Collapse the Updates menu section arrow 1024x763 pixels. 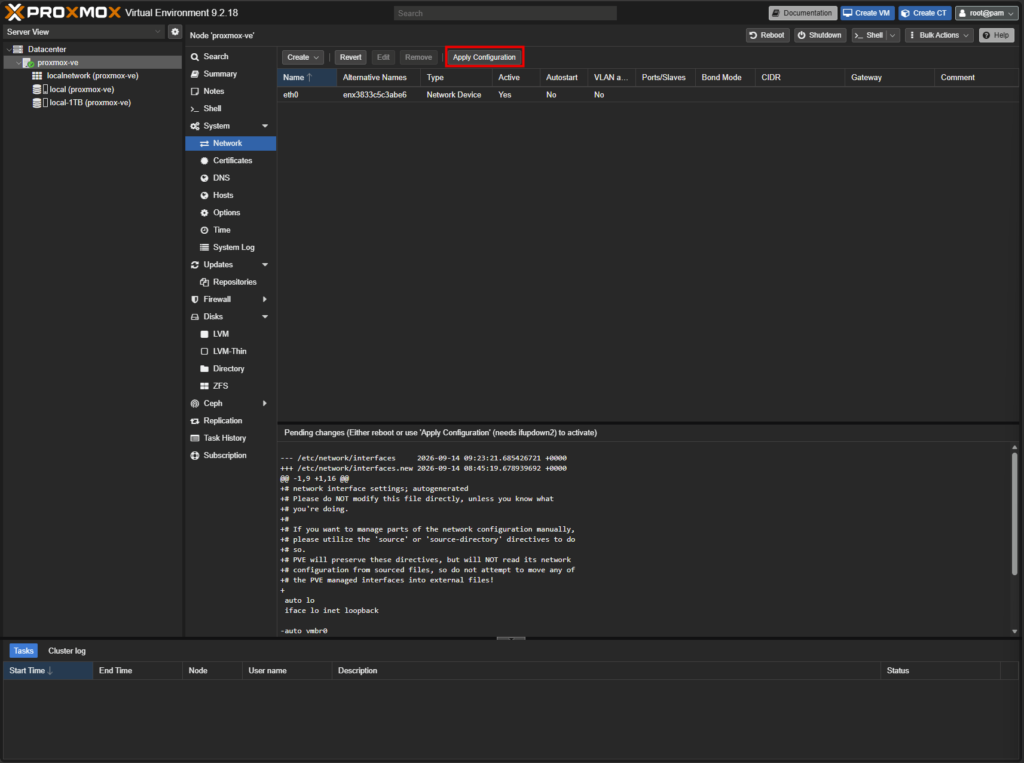click(265, 265)
